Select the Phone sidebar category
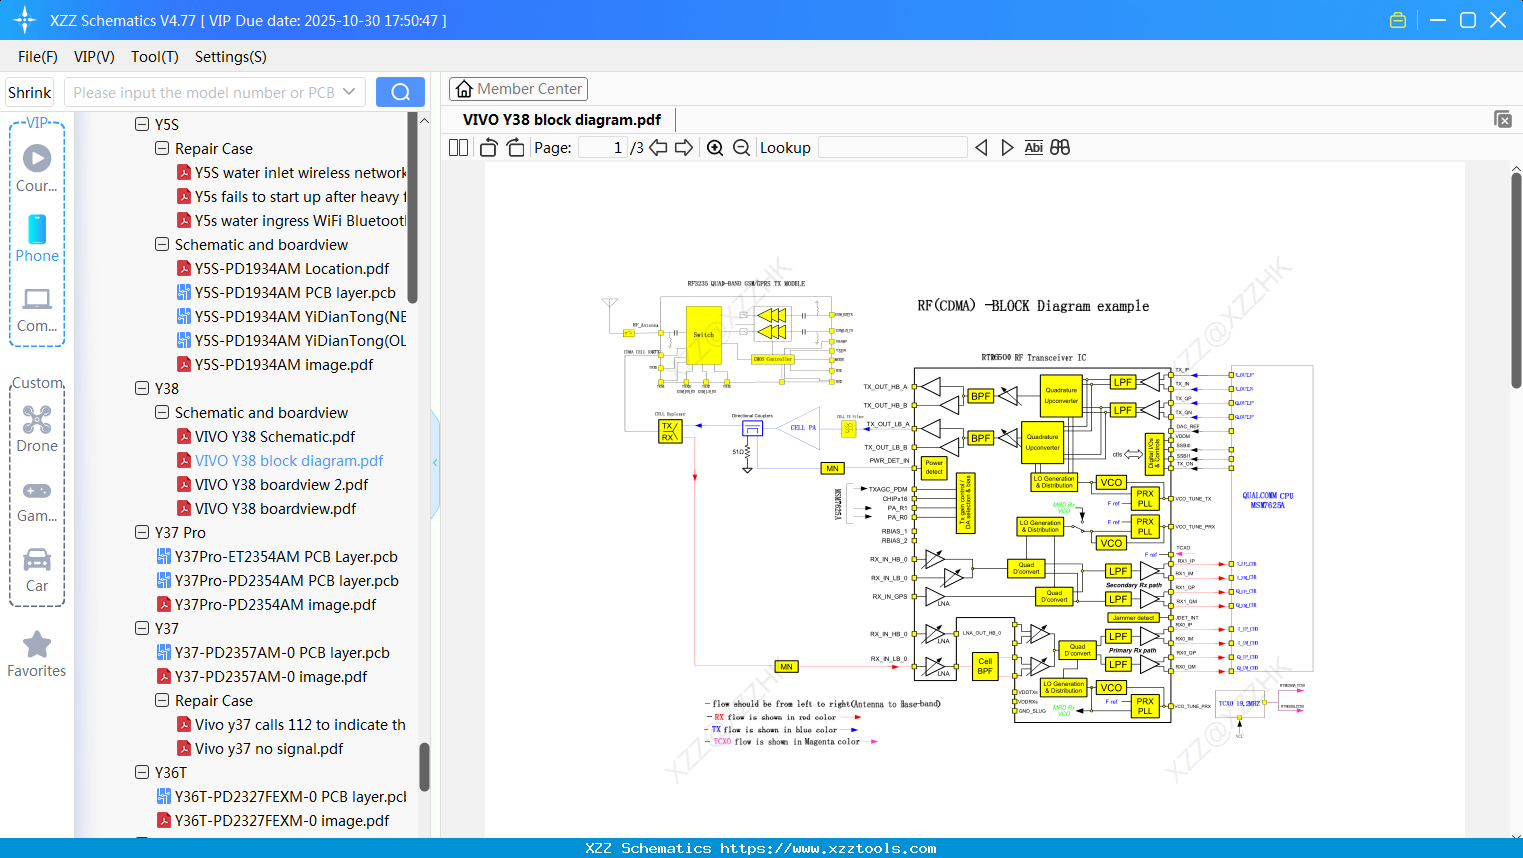Image resolution: width=1523 pixels, height=858 pixels. pos(37,239)
